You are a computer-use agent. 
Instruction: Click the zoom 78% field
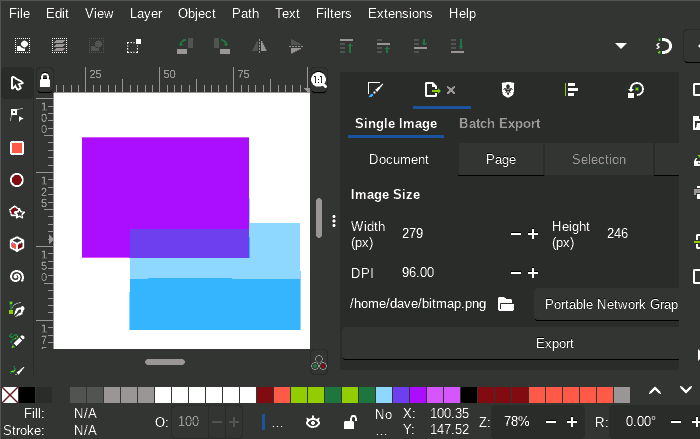pyautogui.click(x=517, y=422)
